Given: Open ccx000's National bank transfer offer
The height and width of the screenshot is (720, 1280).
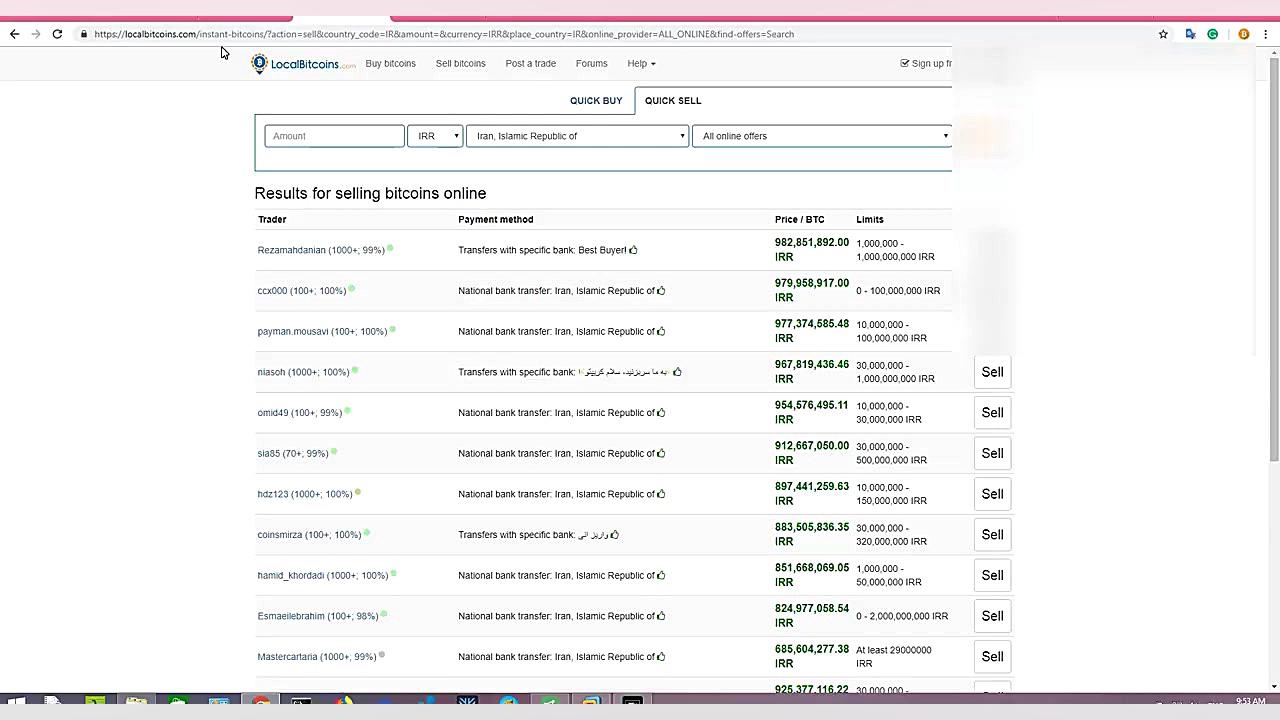Looking at the screenshot, I should pos(561,291).
